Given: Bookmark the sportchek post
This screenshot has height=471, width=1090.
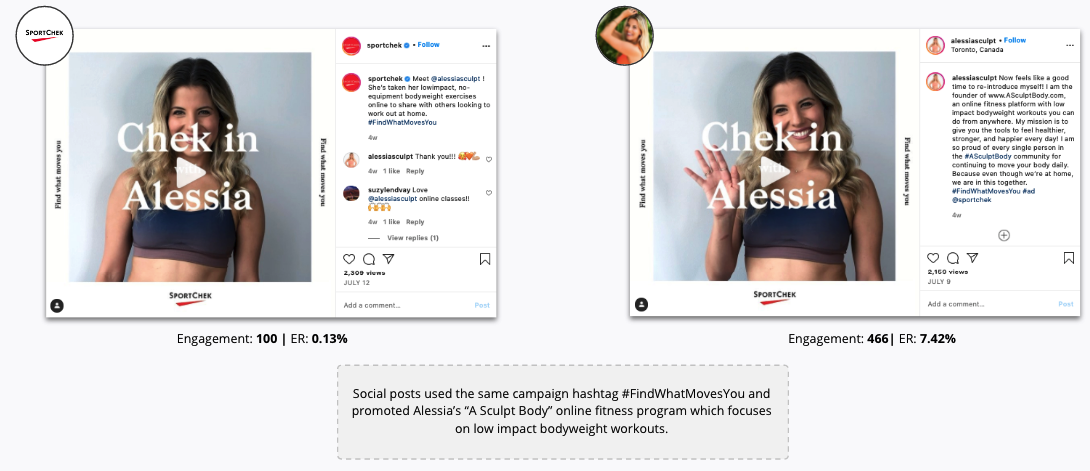Looking at the screenshot, I should point(485,259).
